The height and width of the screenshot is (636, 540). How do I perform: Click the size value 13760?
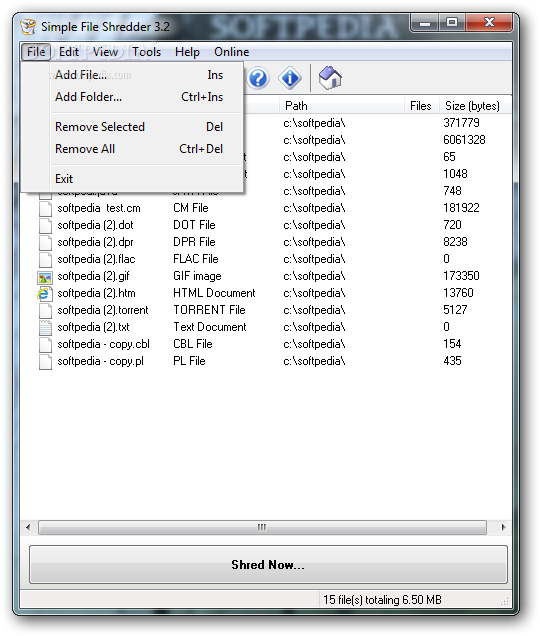pyautogui.click(x=458, y=294)
